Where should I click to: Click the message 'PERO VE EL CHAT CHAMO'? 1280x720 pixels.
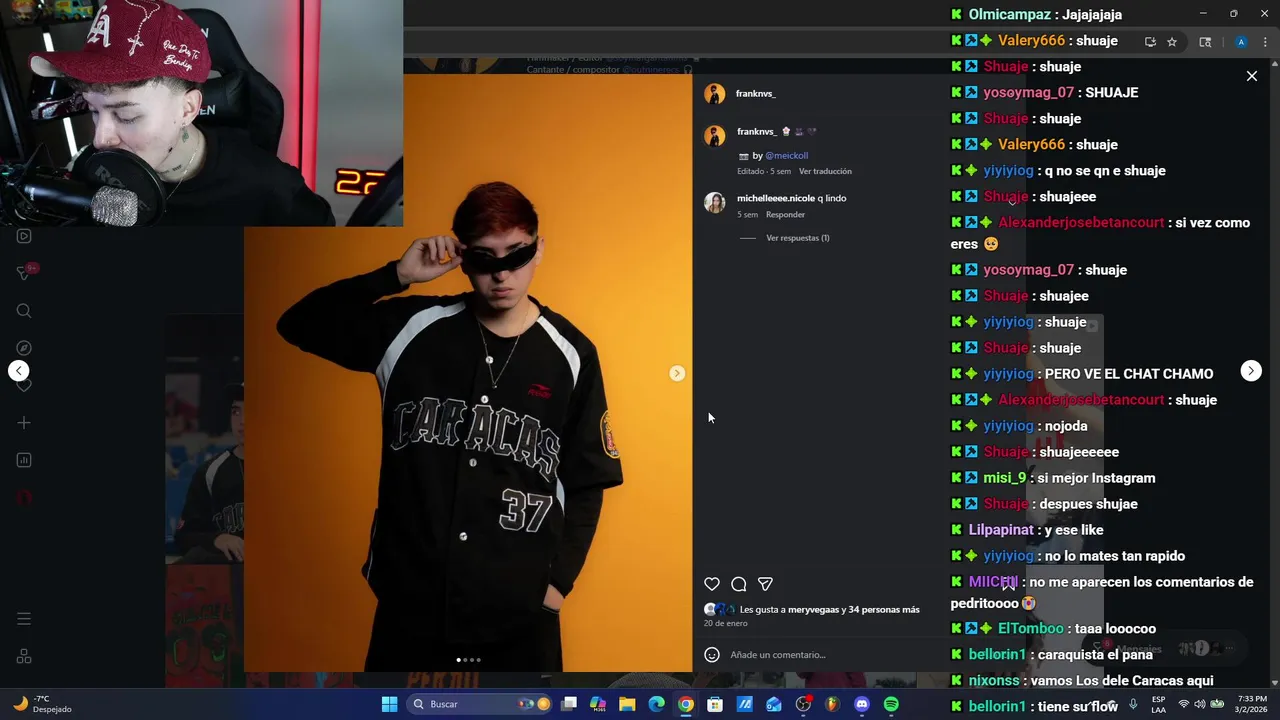1129,374
